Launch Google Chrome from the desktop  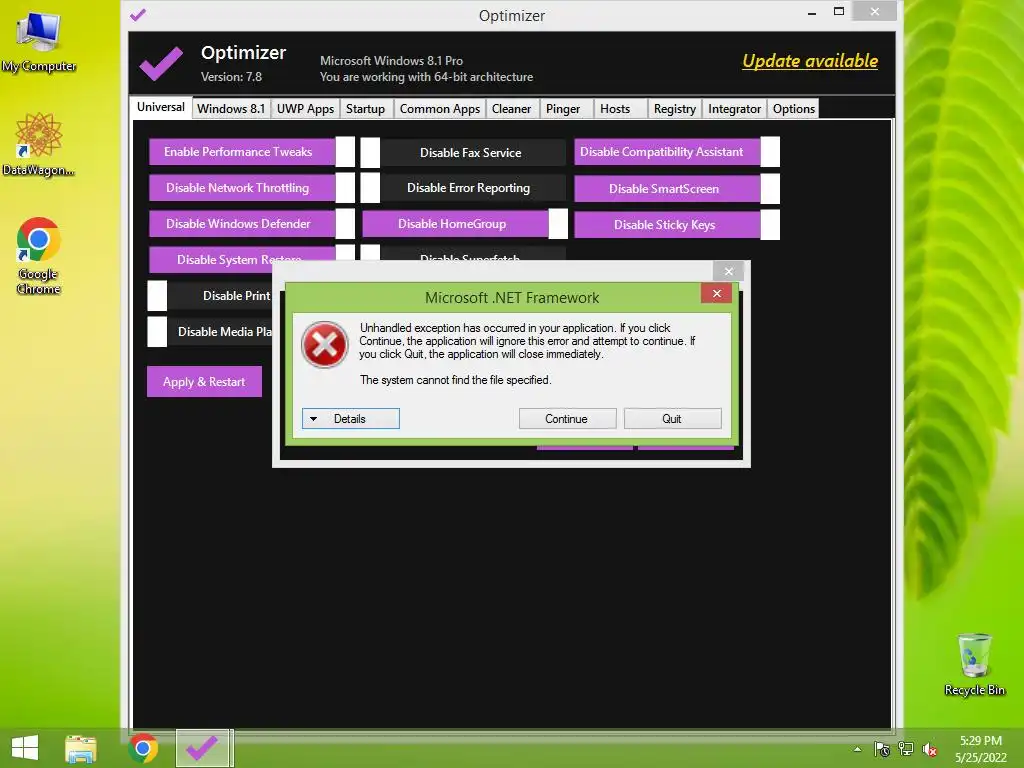point(39,255)
